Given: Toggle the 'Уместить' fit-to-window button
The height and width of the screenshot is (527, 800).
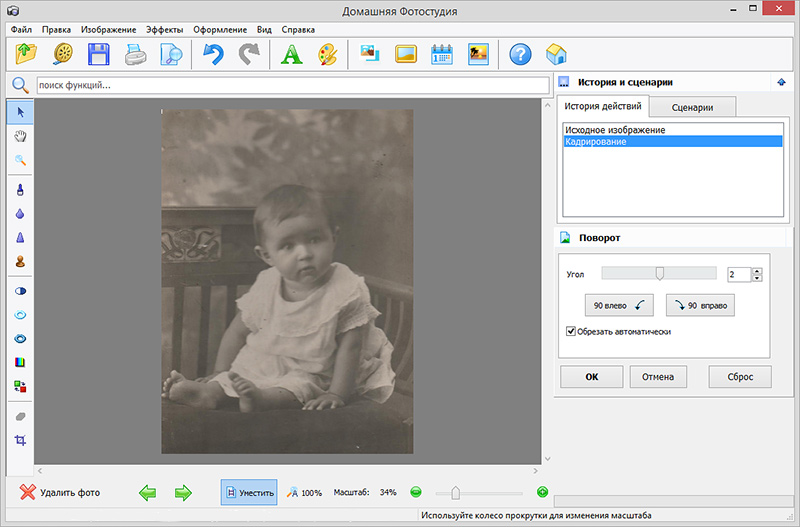Looking at the screenshot, I should [249, 492].
